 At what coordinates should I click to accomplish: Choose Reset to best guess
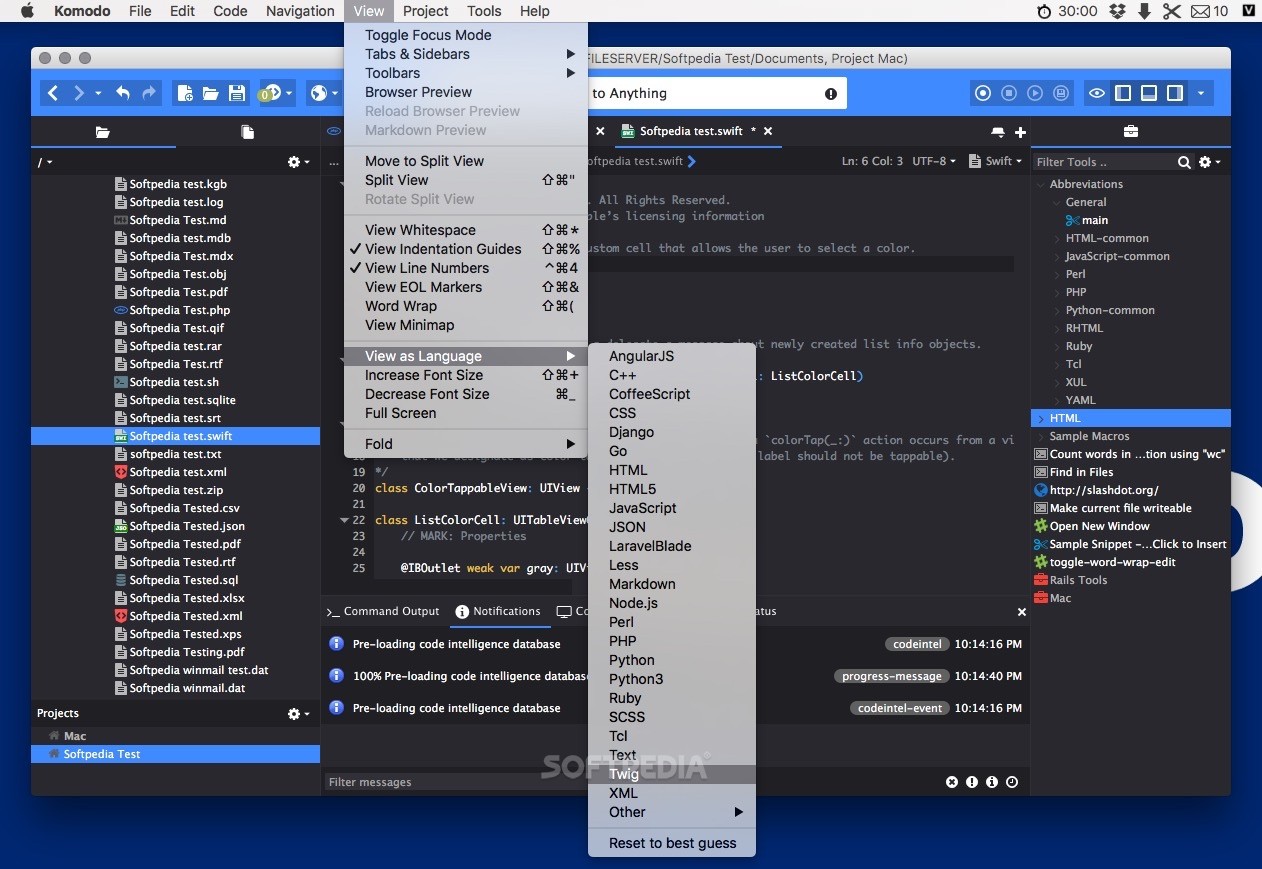click(x=672, y=843)
